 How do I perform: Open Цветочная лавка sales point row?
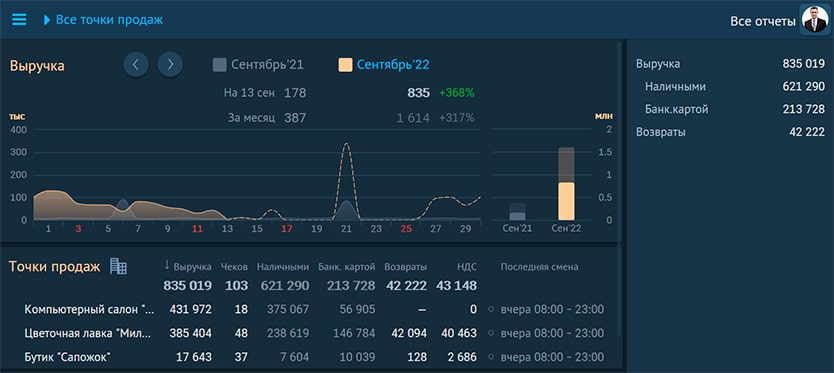314,334
